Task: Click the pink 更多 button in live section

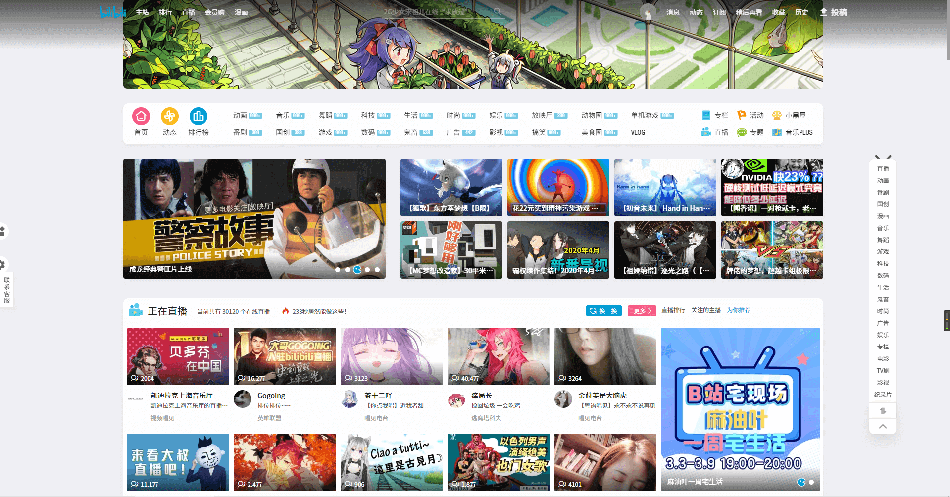Action: coord(642,310)
